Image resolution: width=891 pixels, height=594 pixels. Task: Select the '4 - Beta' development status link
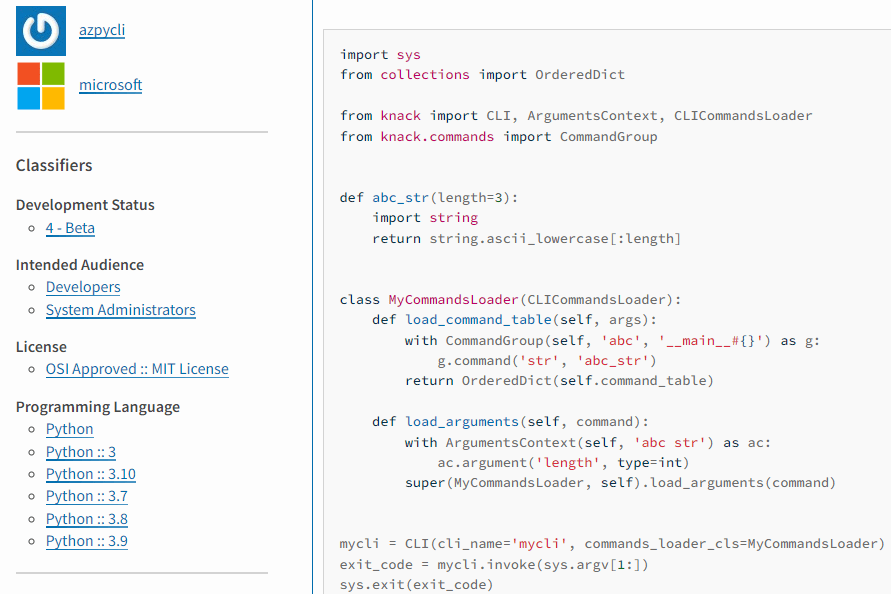point(70,228)
